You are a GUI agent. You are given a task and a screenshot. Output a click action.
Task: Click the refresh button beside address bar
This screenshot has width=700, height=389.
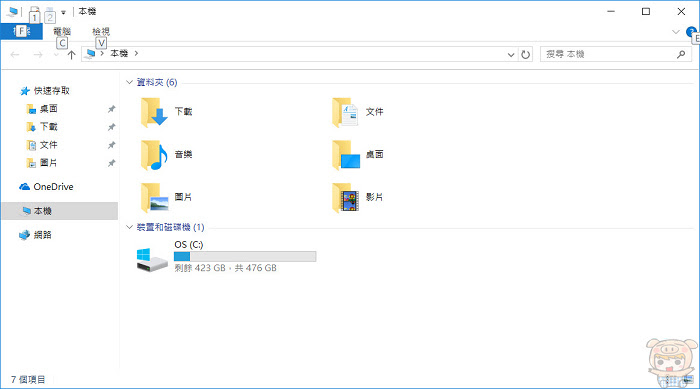tap(525, 54)
